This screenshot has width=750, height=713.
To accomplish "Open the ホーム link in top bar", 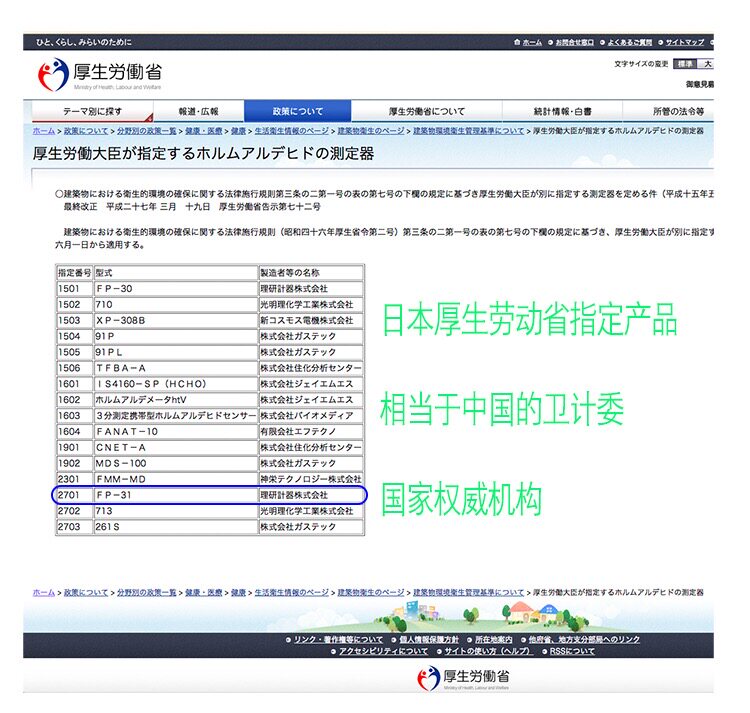I will point(532,43).
